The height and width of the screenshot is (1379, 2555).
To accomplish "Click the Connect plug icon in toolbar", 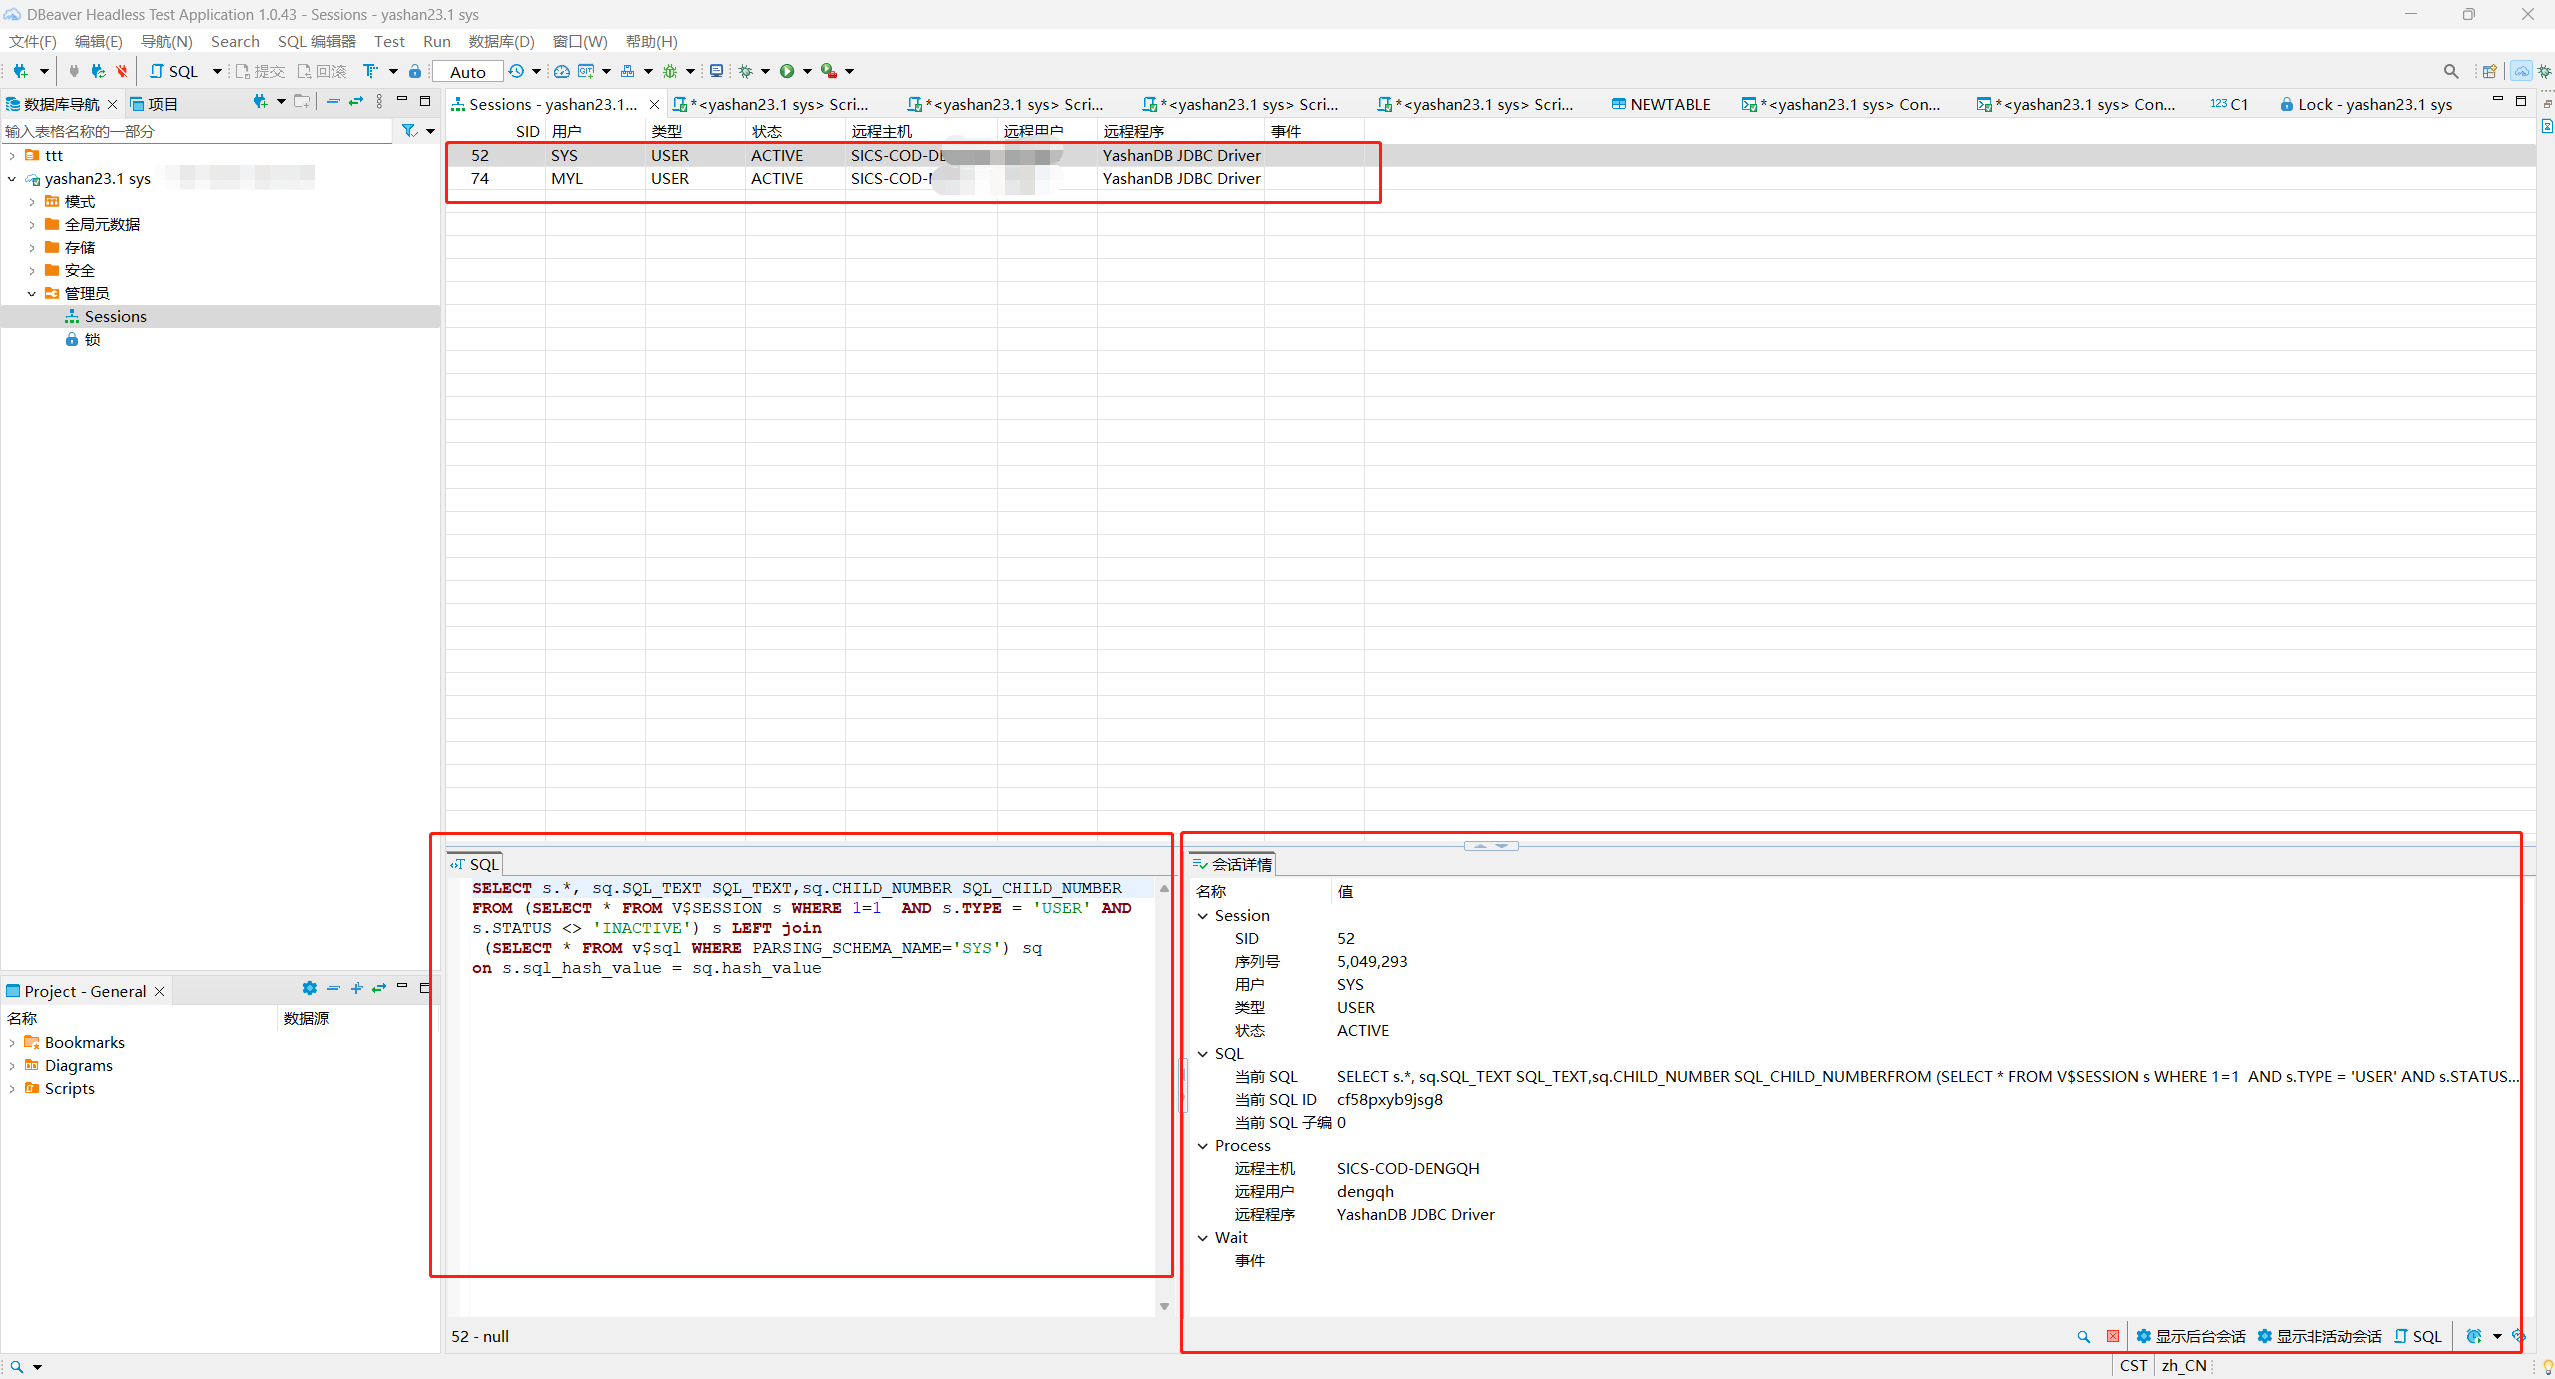I will pos(74,71).
